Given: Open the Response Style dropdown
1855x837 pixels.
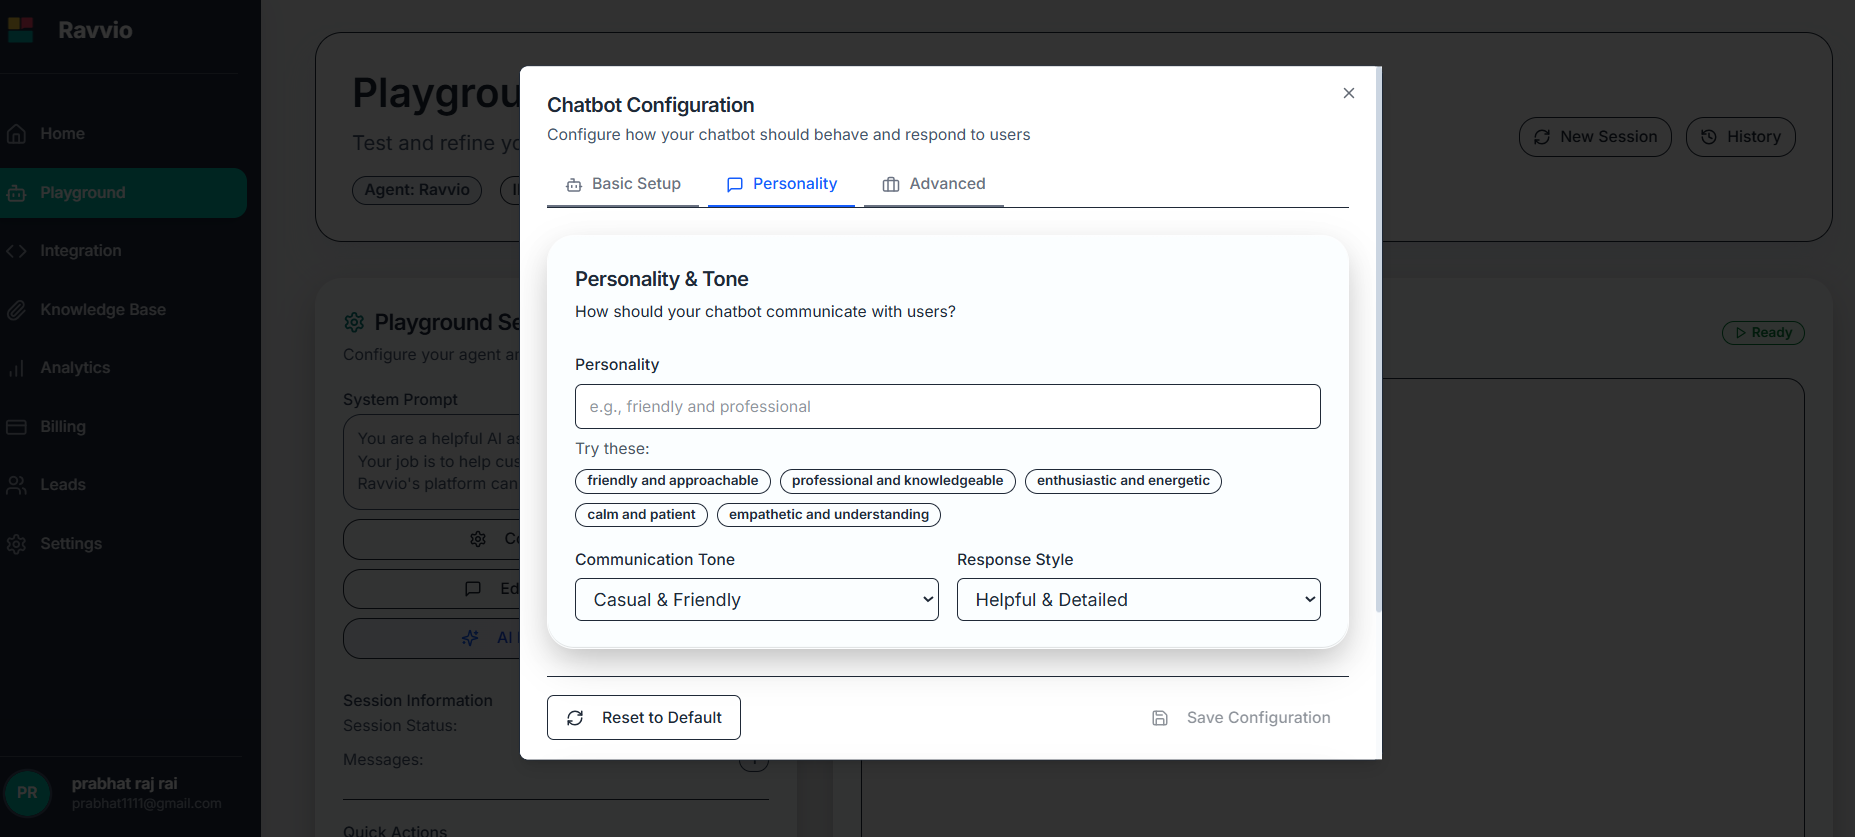Looking at the screenshot, I should point(1138,599).
